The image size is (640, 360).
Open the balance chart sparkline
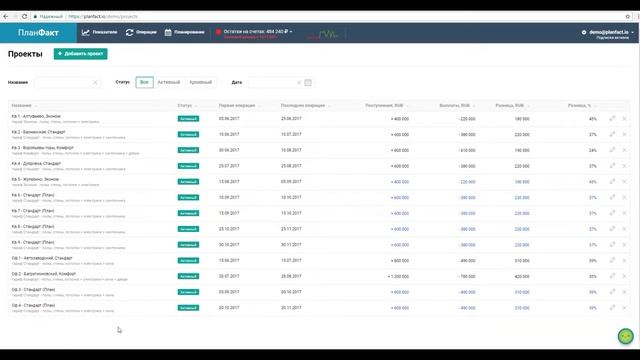click(322, 34)
